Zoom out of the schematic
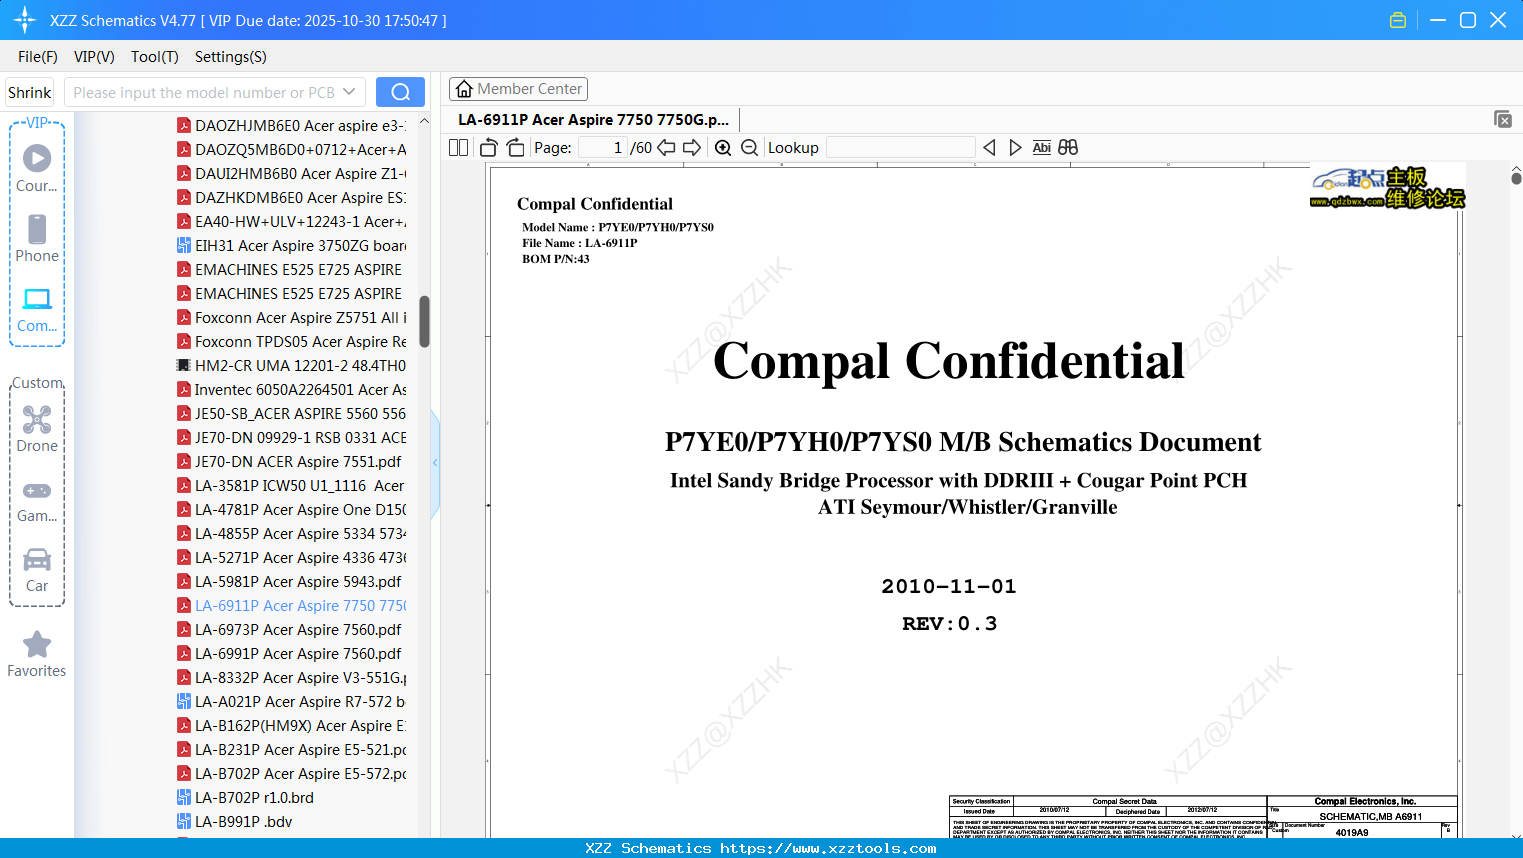 (x=750, y=148)
